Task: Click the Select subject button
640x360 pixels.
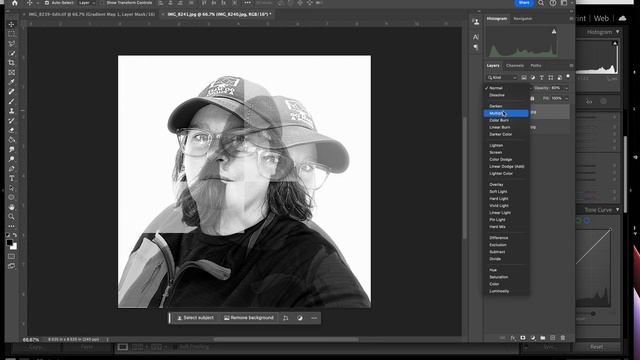Action: coord(196,318)
